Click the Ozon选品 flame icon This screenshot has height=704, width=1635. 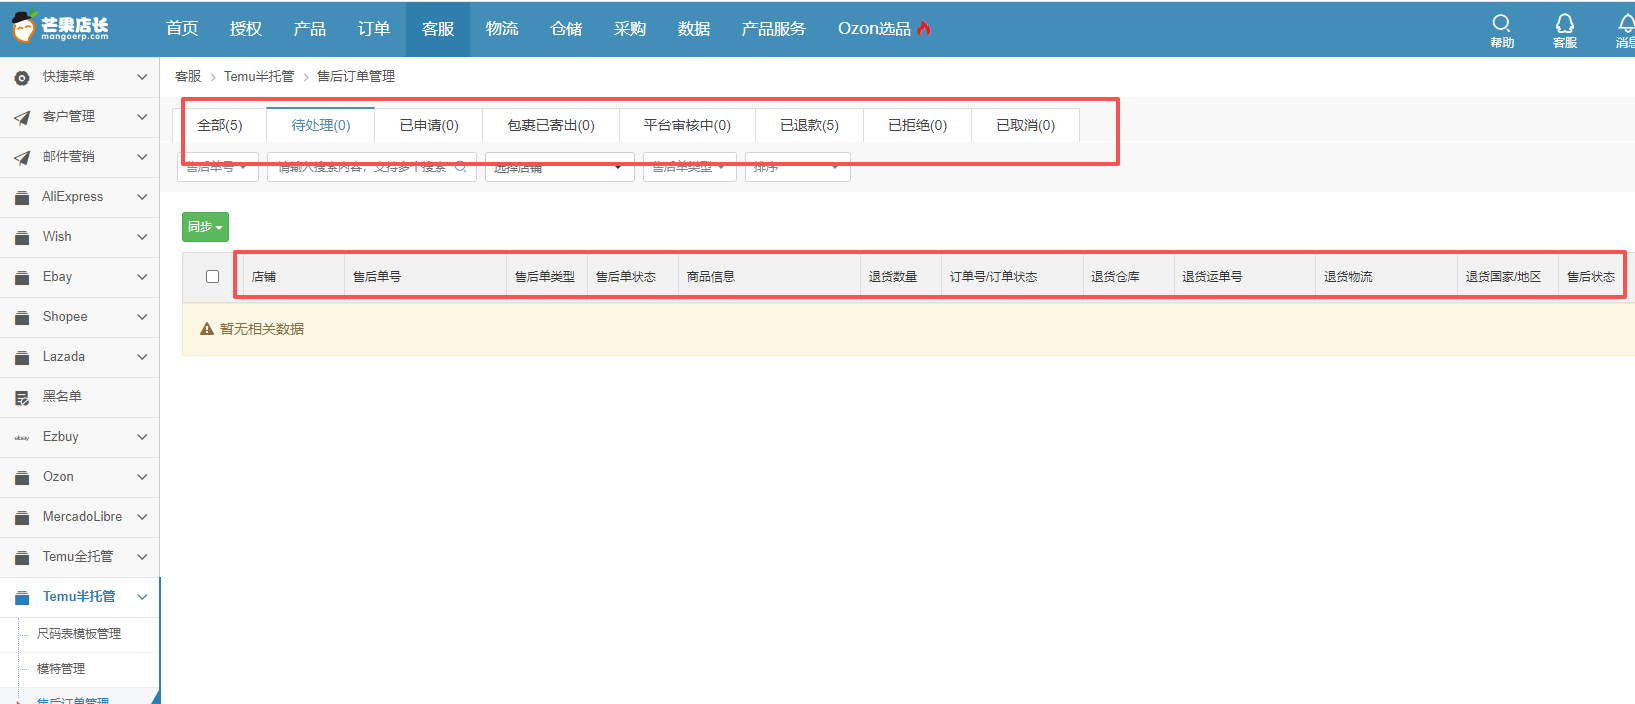pyautogui.click(x=924, y=28)
